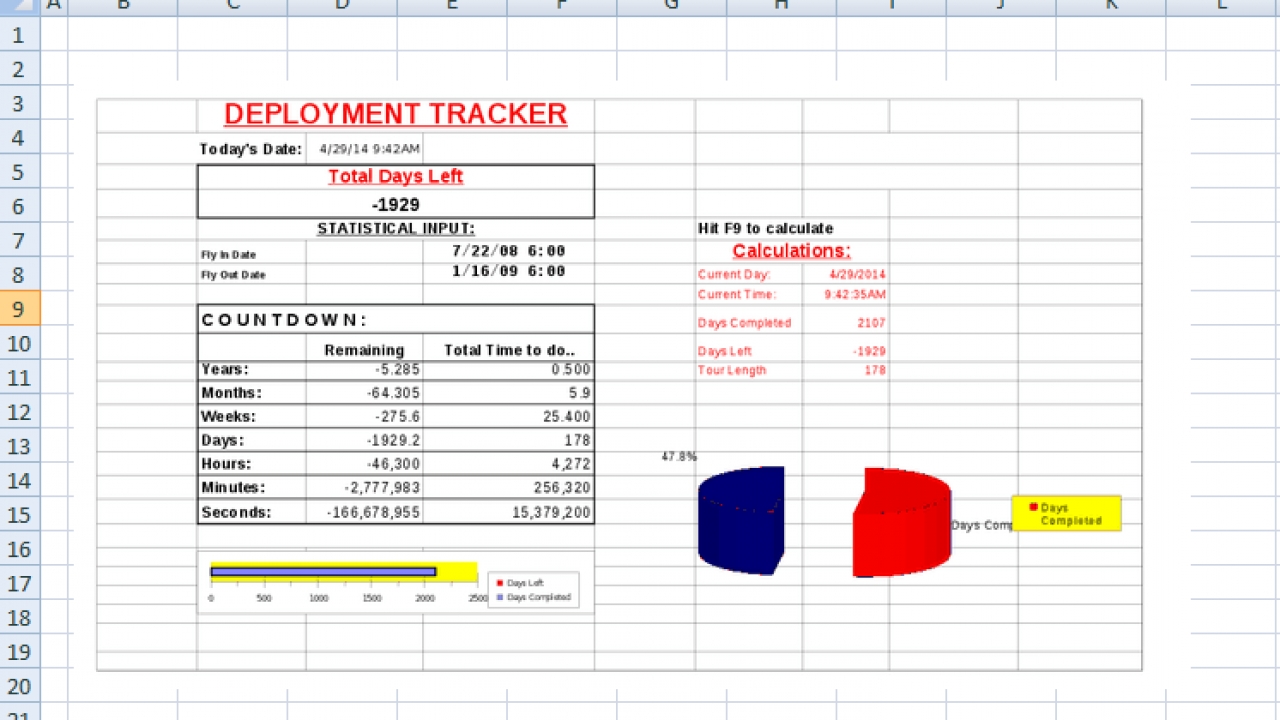1280x720 pixels.
Task: Click the COUNTDOWN heading
Action: (x=284, y=320)
